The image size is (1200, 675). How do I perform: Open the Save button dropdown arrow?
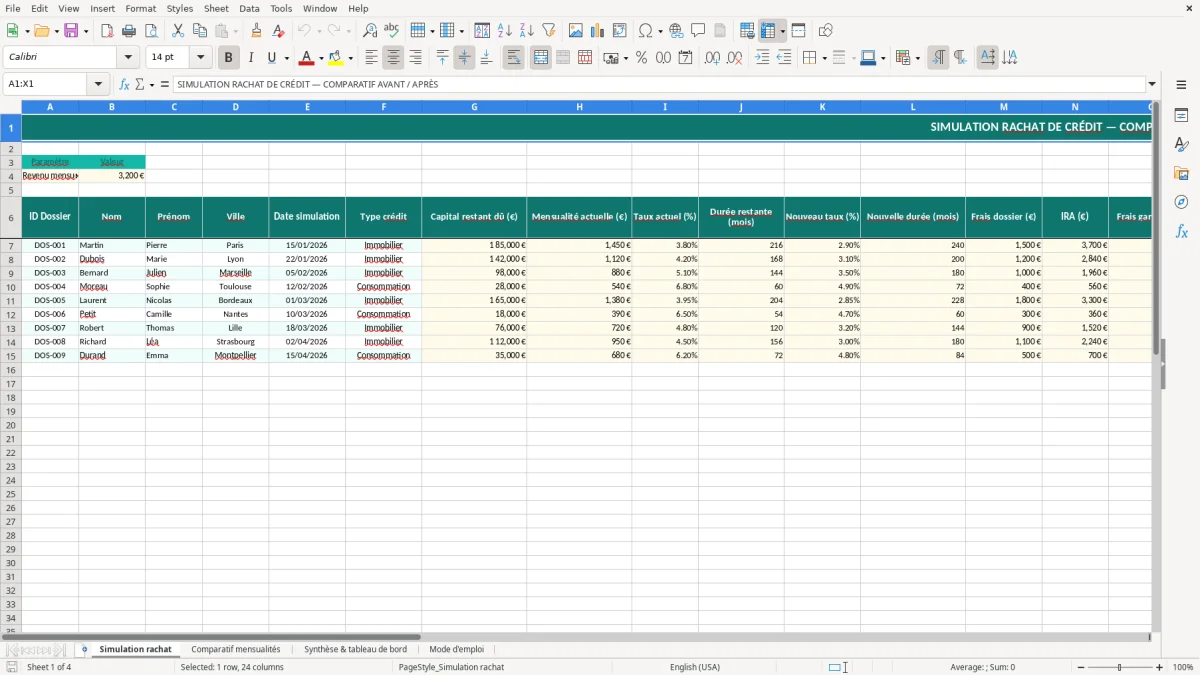[86, 31]
